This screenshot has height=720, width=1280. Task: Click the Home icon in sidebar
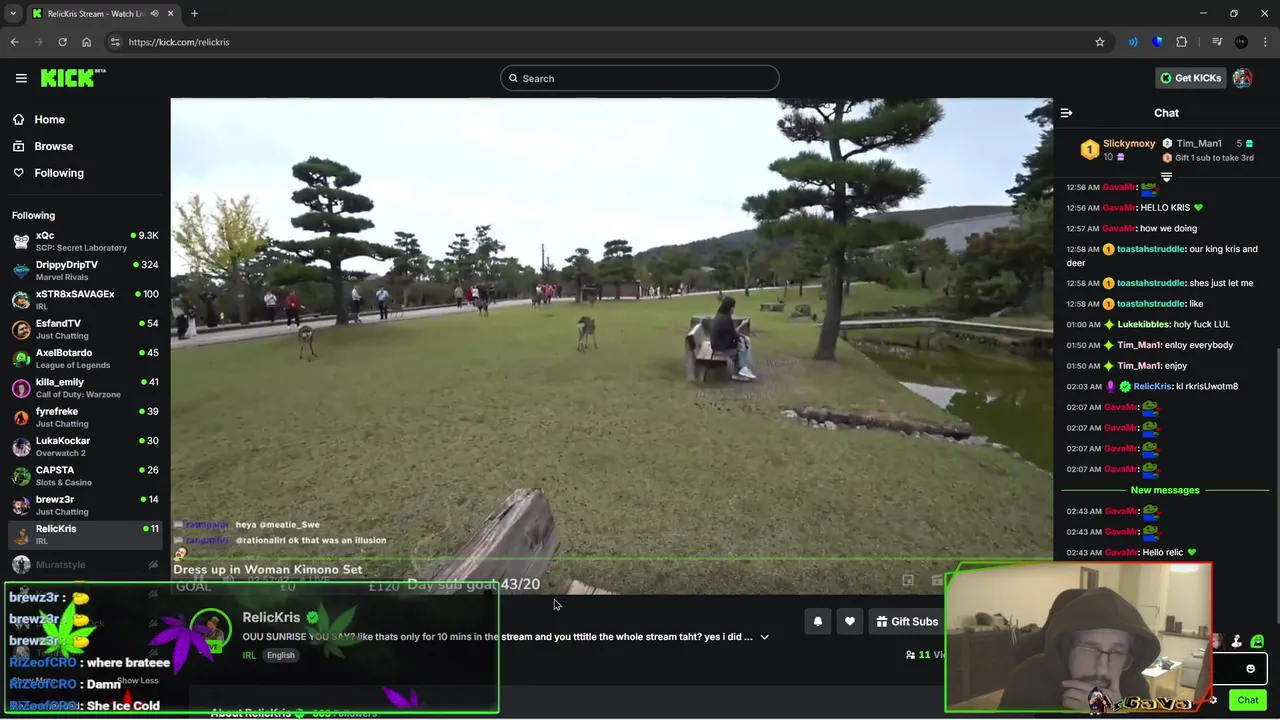[19, 119]
